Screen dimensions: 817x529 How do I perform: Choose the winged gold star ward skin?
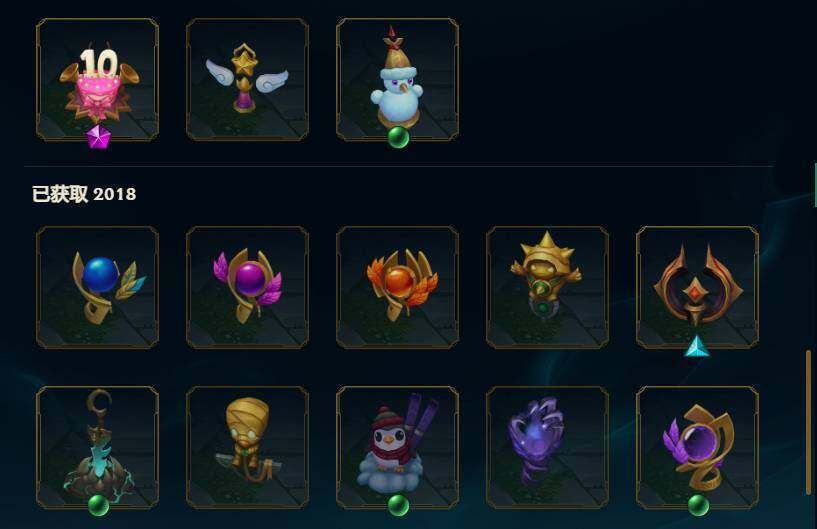coord(247,80)
